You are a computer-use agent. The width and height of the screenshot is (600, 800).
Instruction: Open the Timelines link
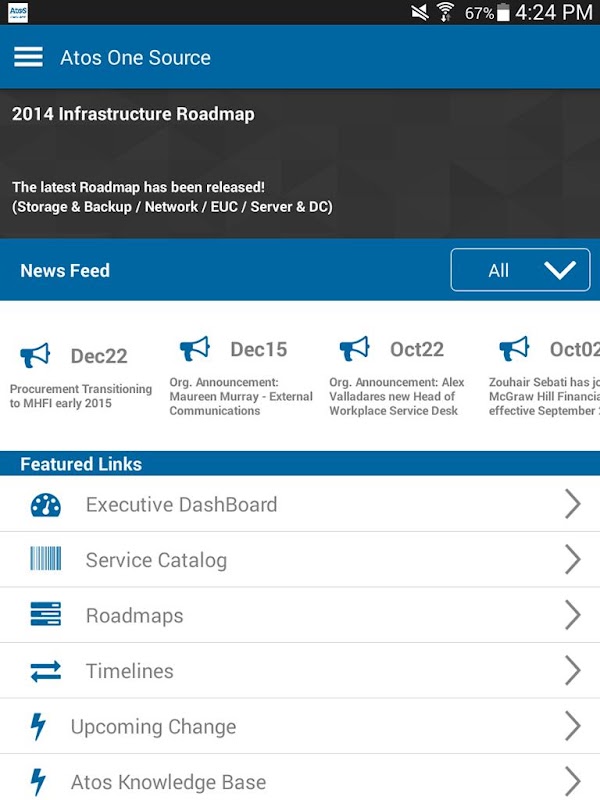tap(300, 671)
